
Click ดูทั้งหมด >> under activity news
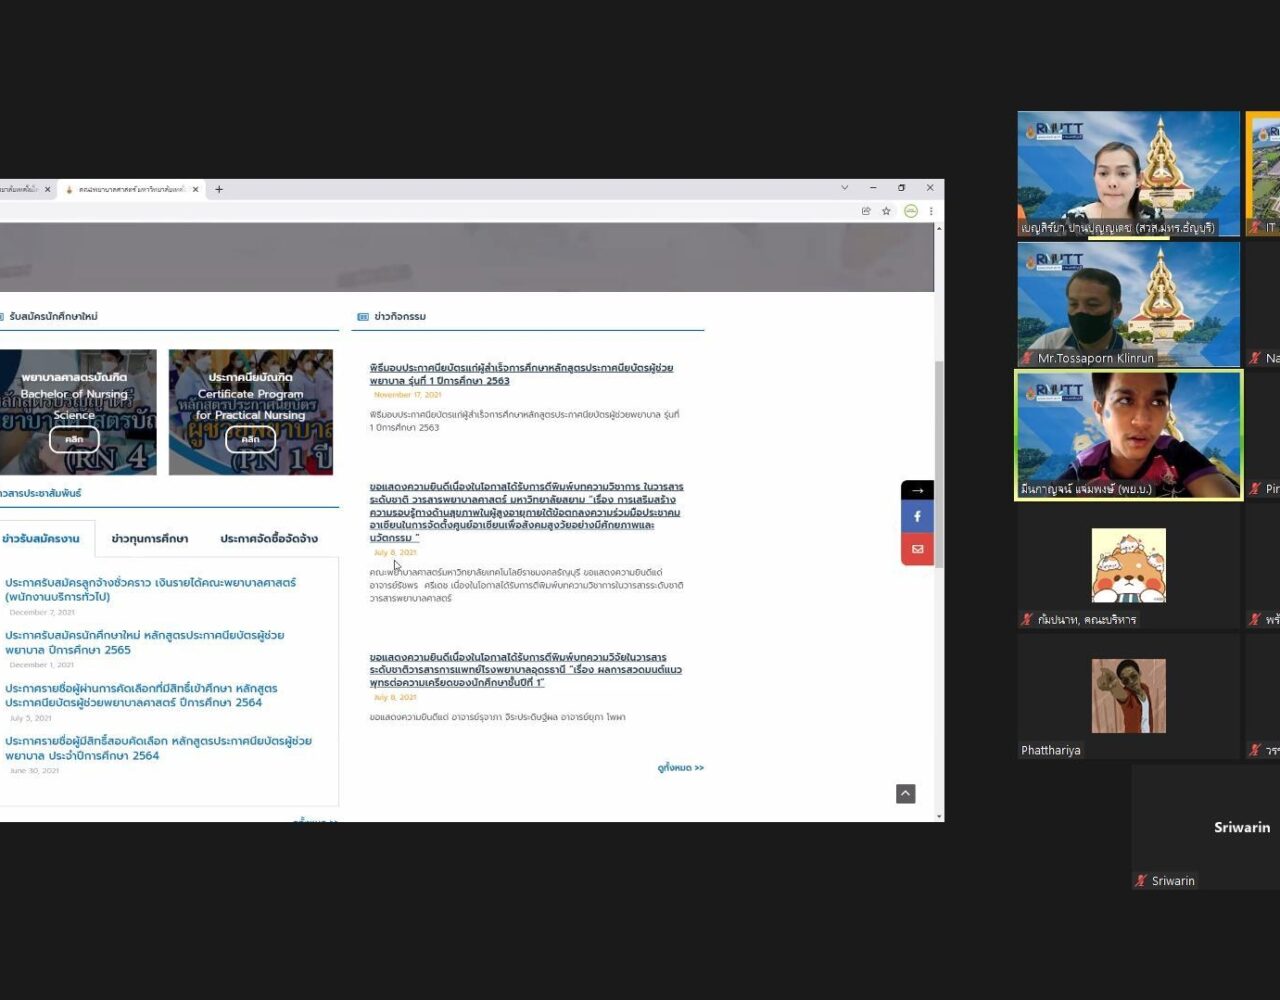[x=681, y=768]
